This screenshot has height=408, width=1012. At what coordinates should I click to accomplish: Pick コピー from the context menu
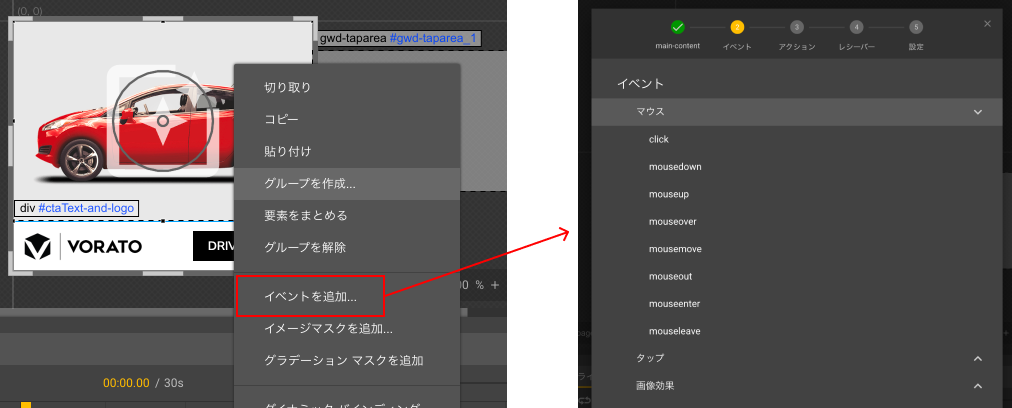click(x=281, y=119)
